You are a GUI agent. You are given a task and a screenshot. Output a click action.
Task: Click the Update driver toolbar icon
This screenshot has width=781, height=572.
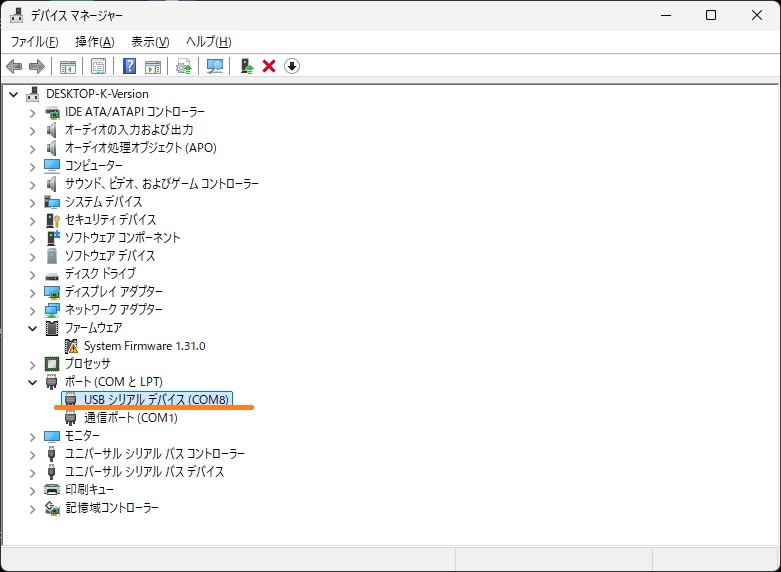point(183,66)
